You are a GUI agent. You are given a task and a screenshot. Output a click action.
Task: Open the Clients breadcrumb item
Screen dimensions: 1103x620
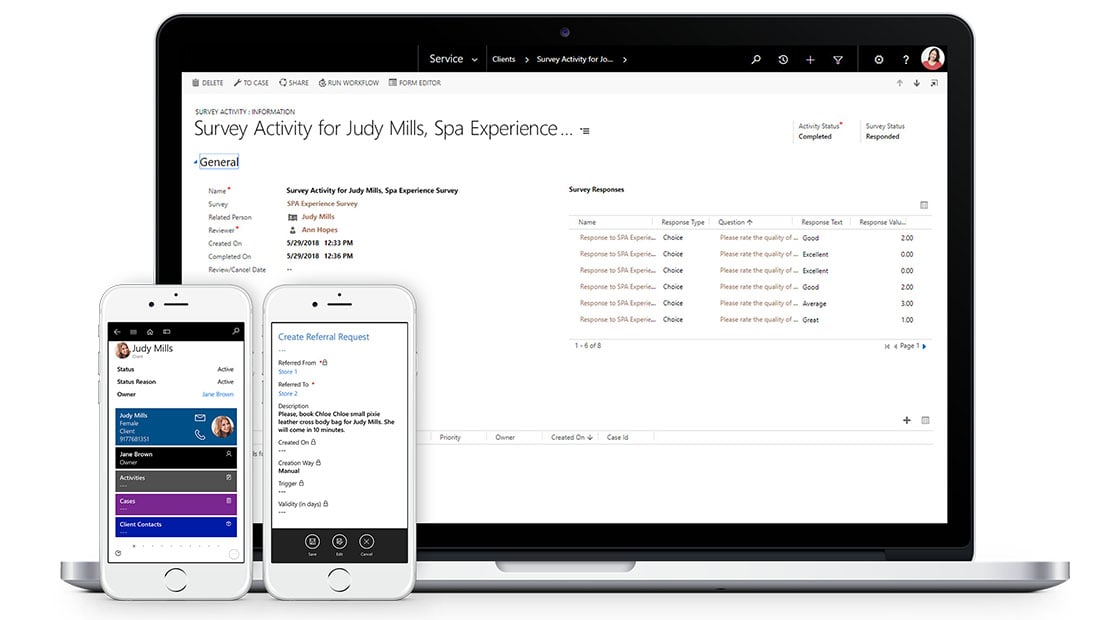(504, 60)
